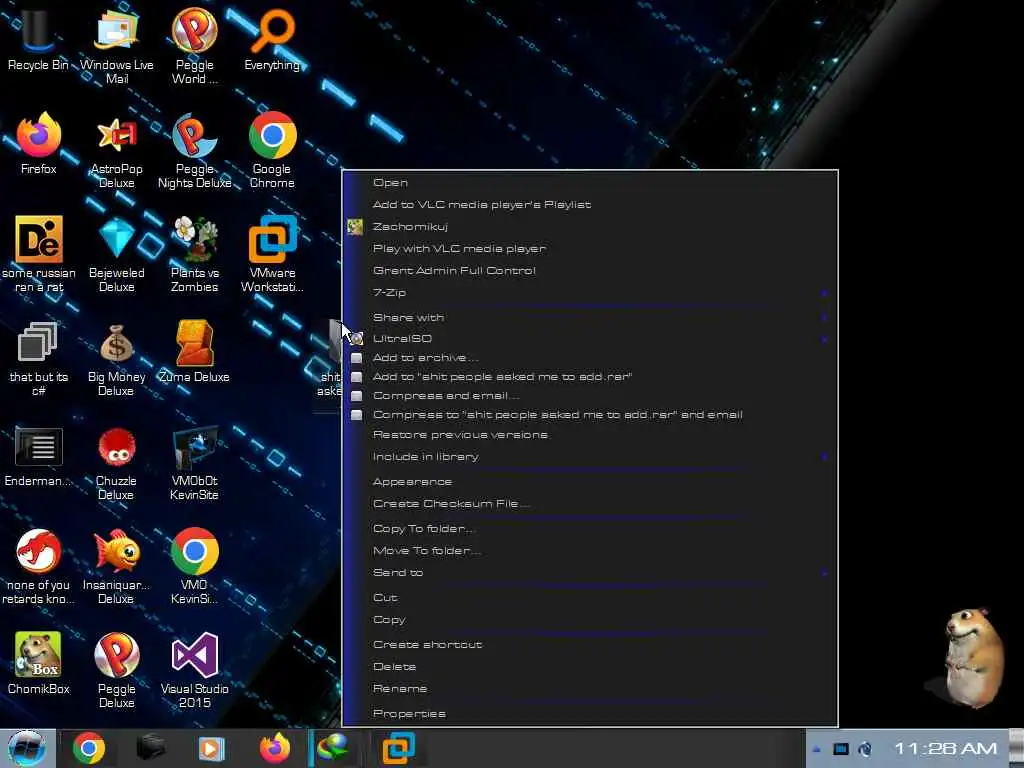This screenshot has height=768, width=1024.
Task: Choose Grant Admin Full Control
Action: (x=590, y=270)
